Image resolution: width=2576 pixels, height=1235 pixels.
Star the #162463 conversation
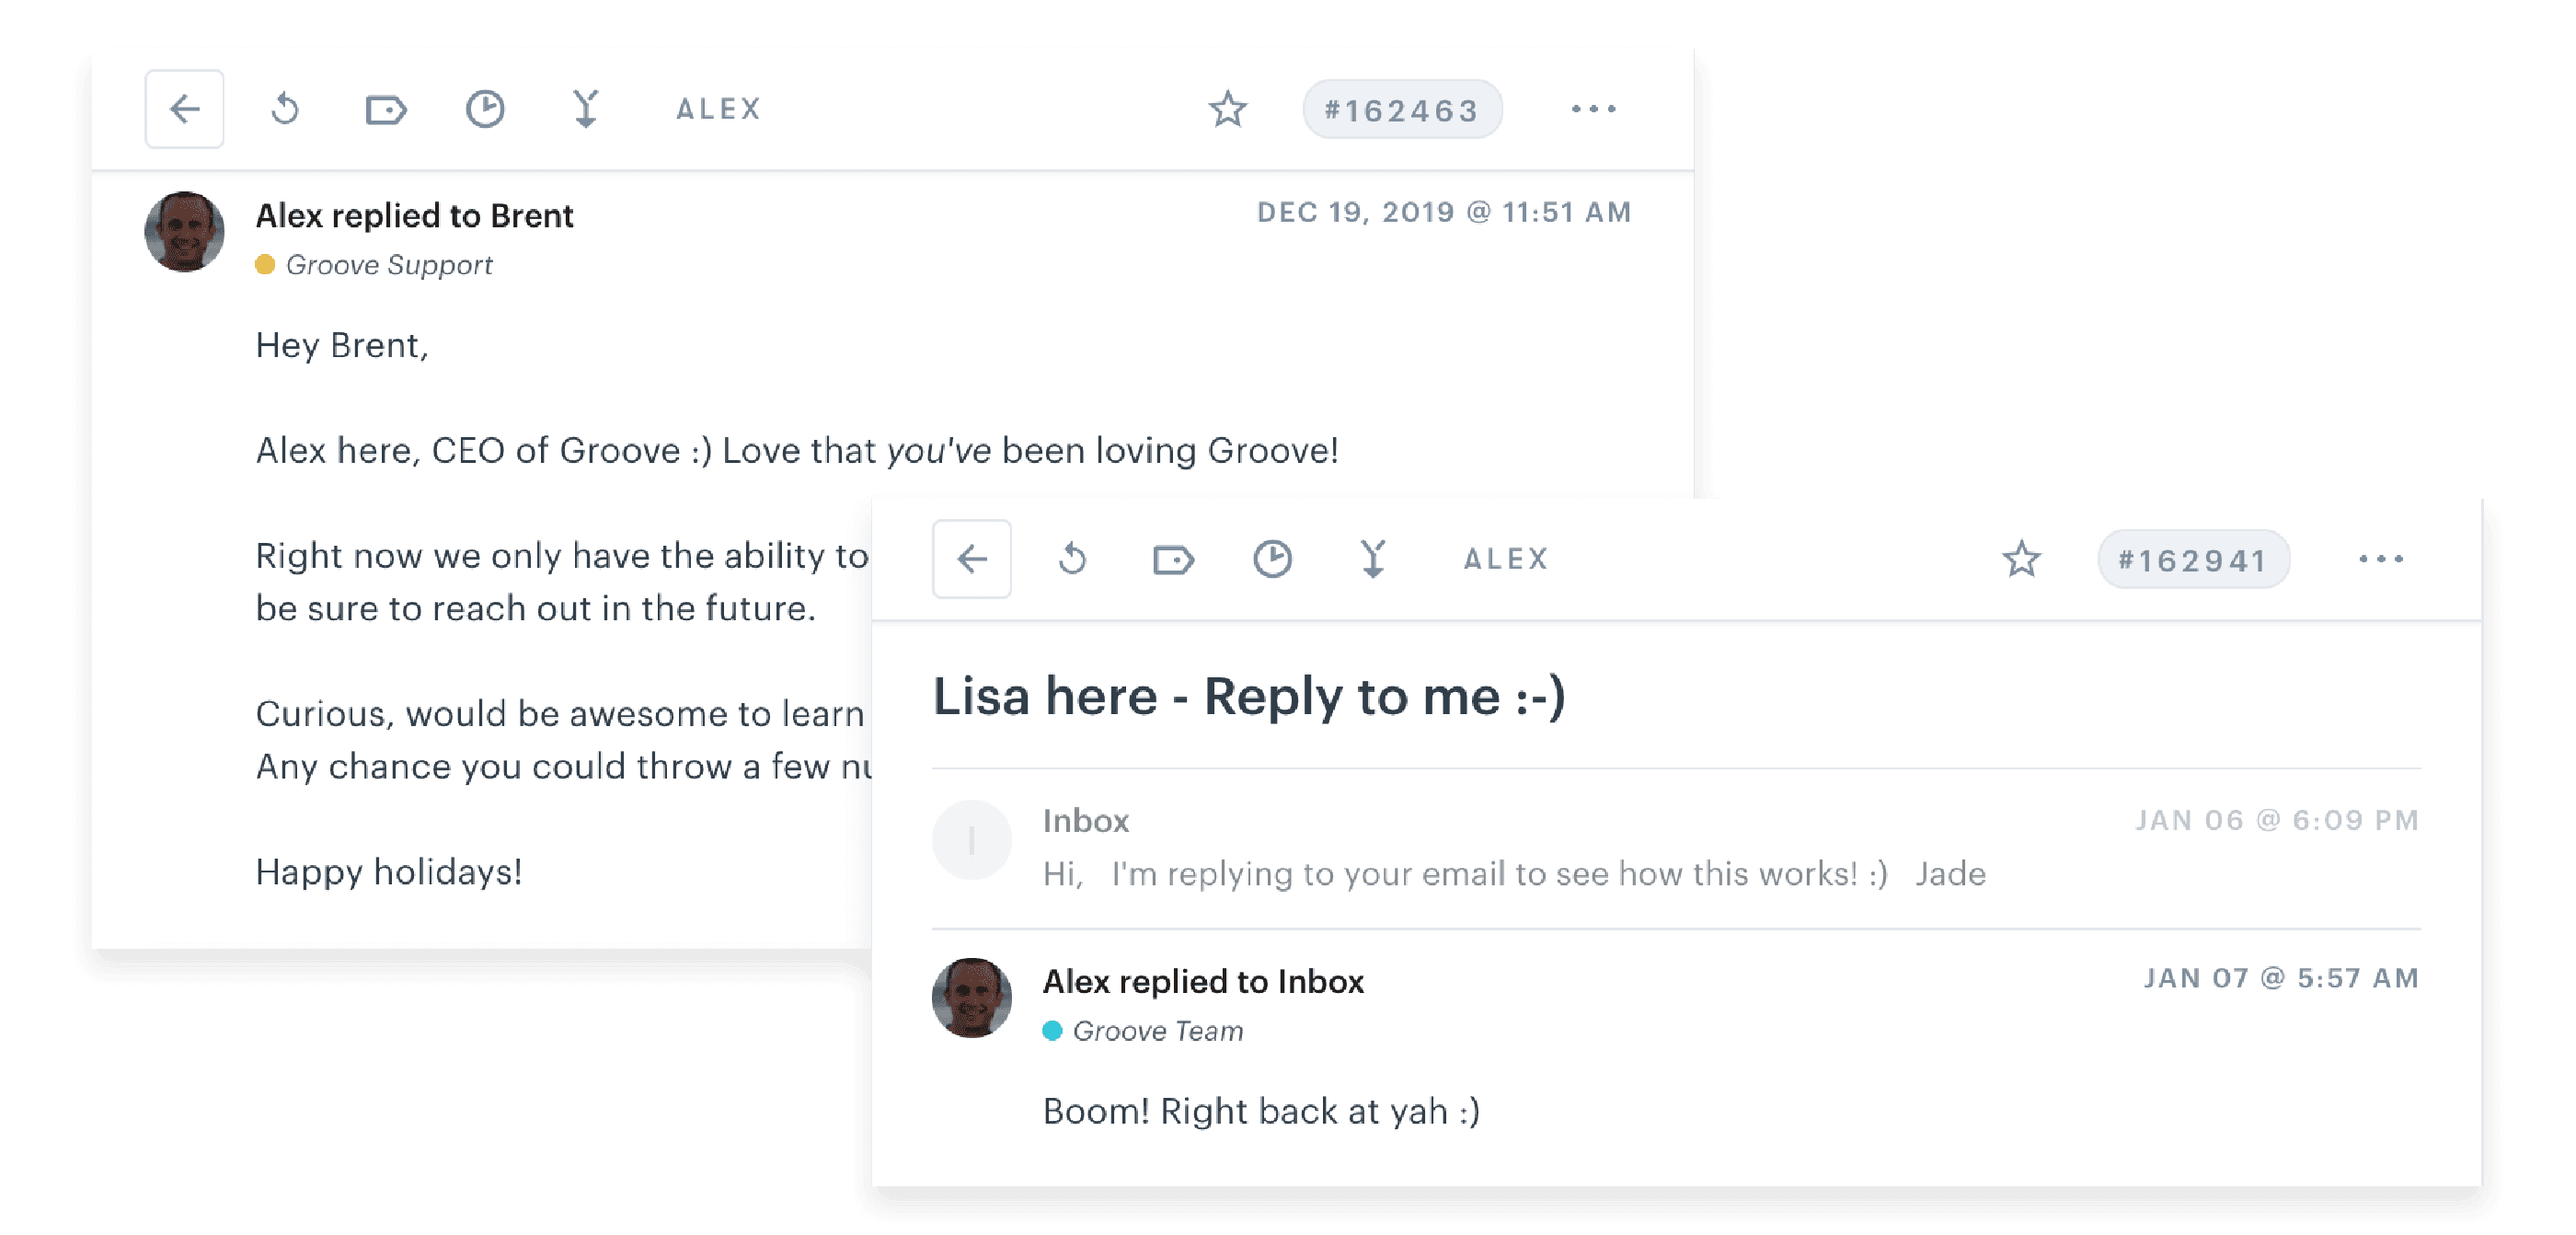tap(1226, 110)
